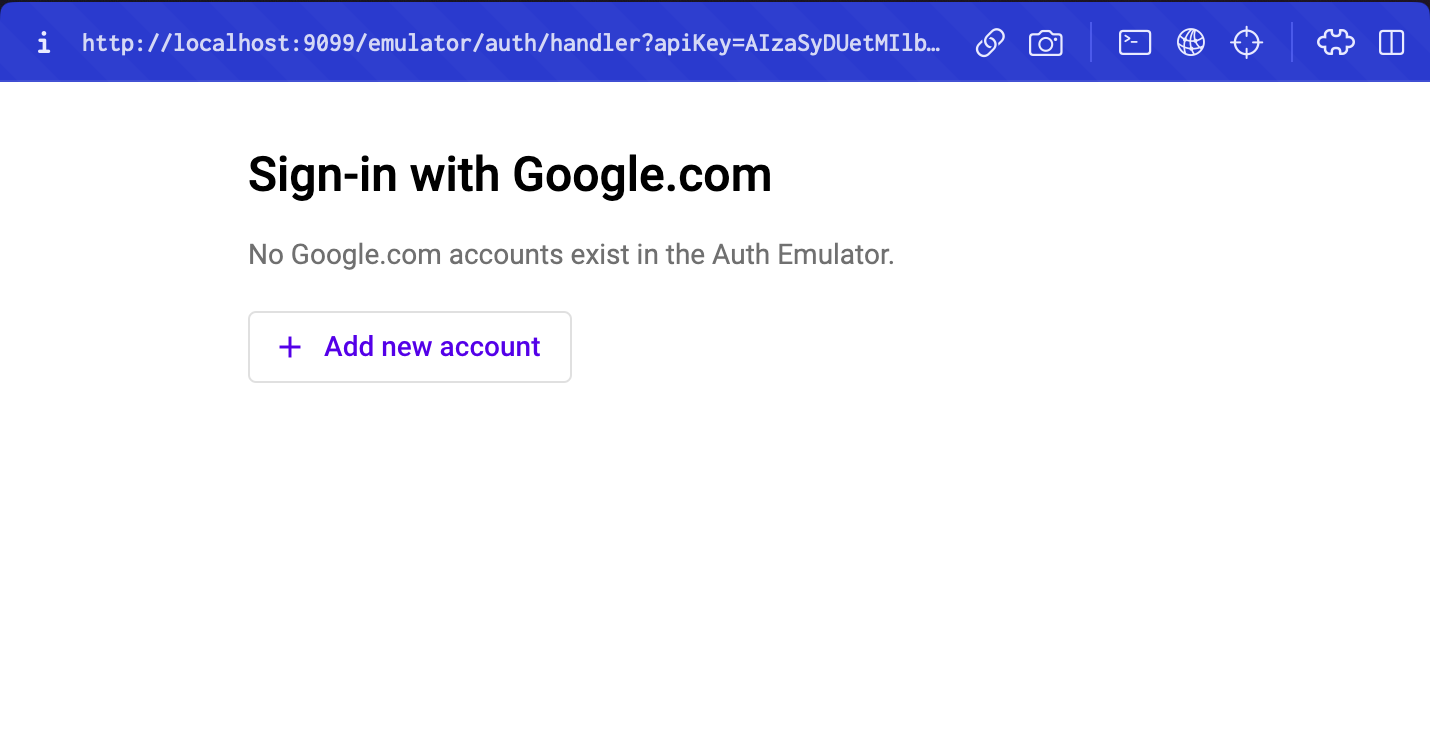1430x730 pixels.
Task: Activate the crosshair element inspector icon
Action: 1246,43
